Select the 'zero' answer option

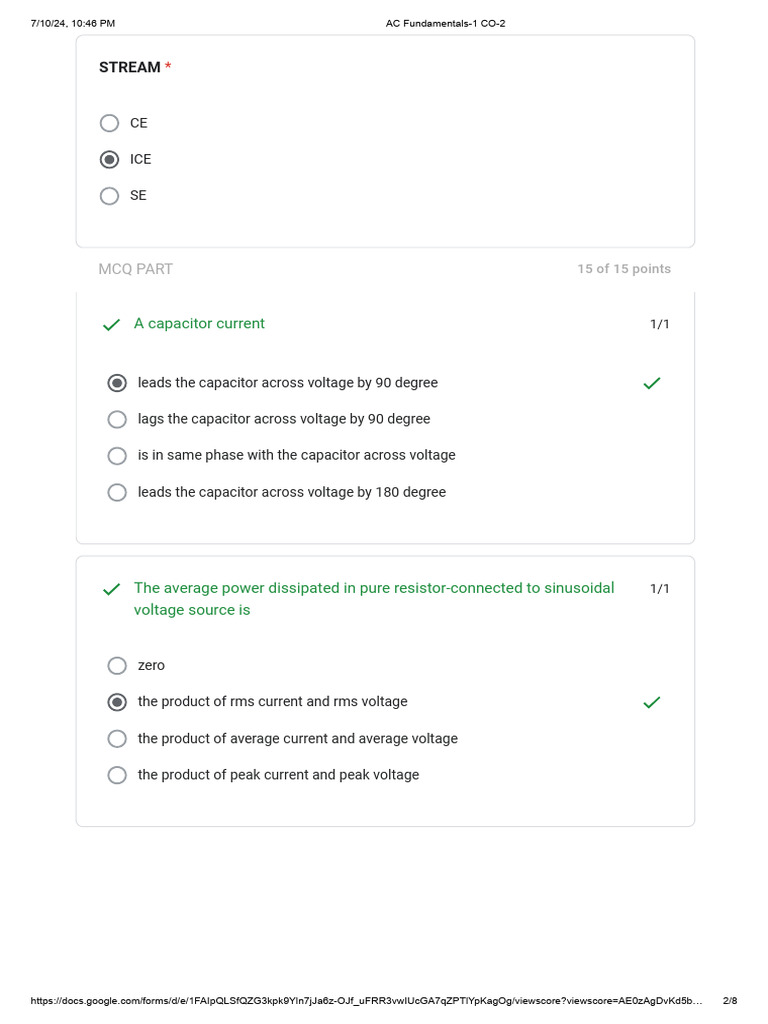point(117,665)
